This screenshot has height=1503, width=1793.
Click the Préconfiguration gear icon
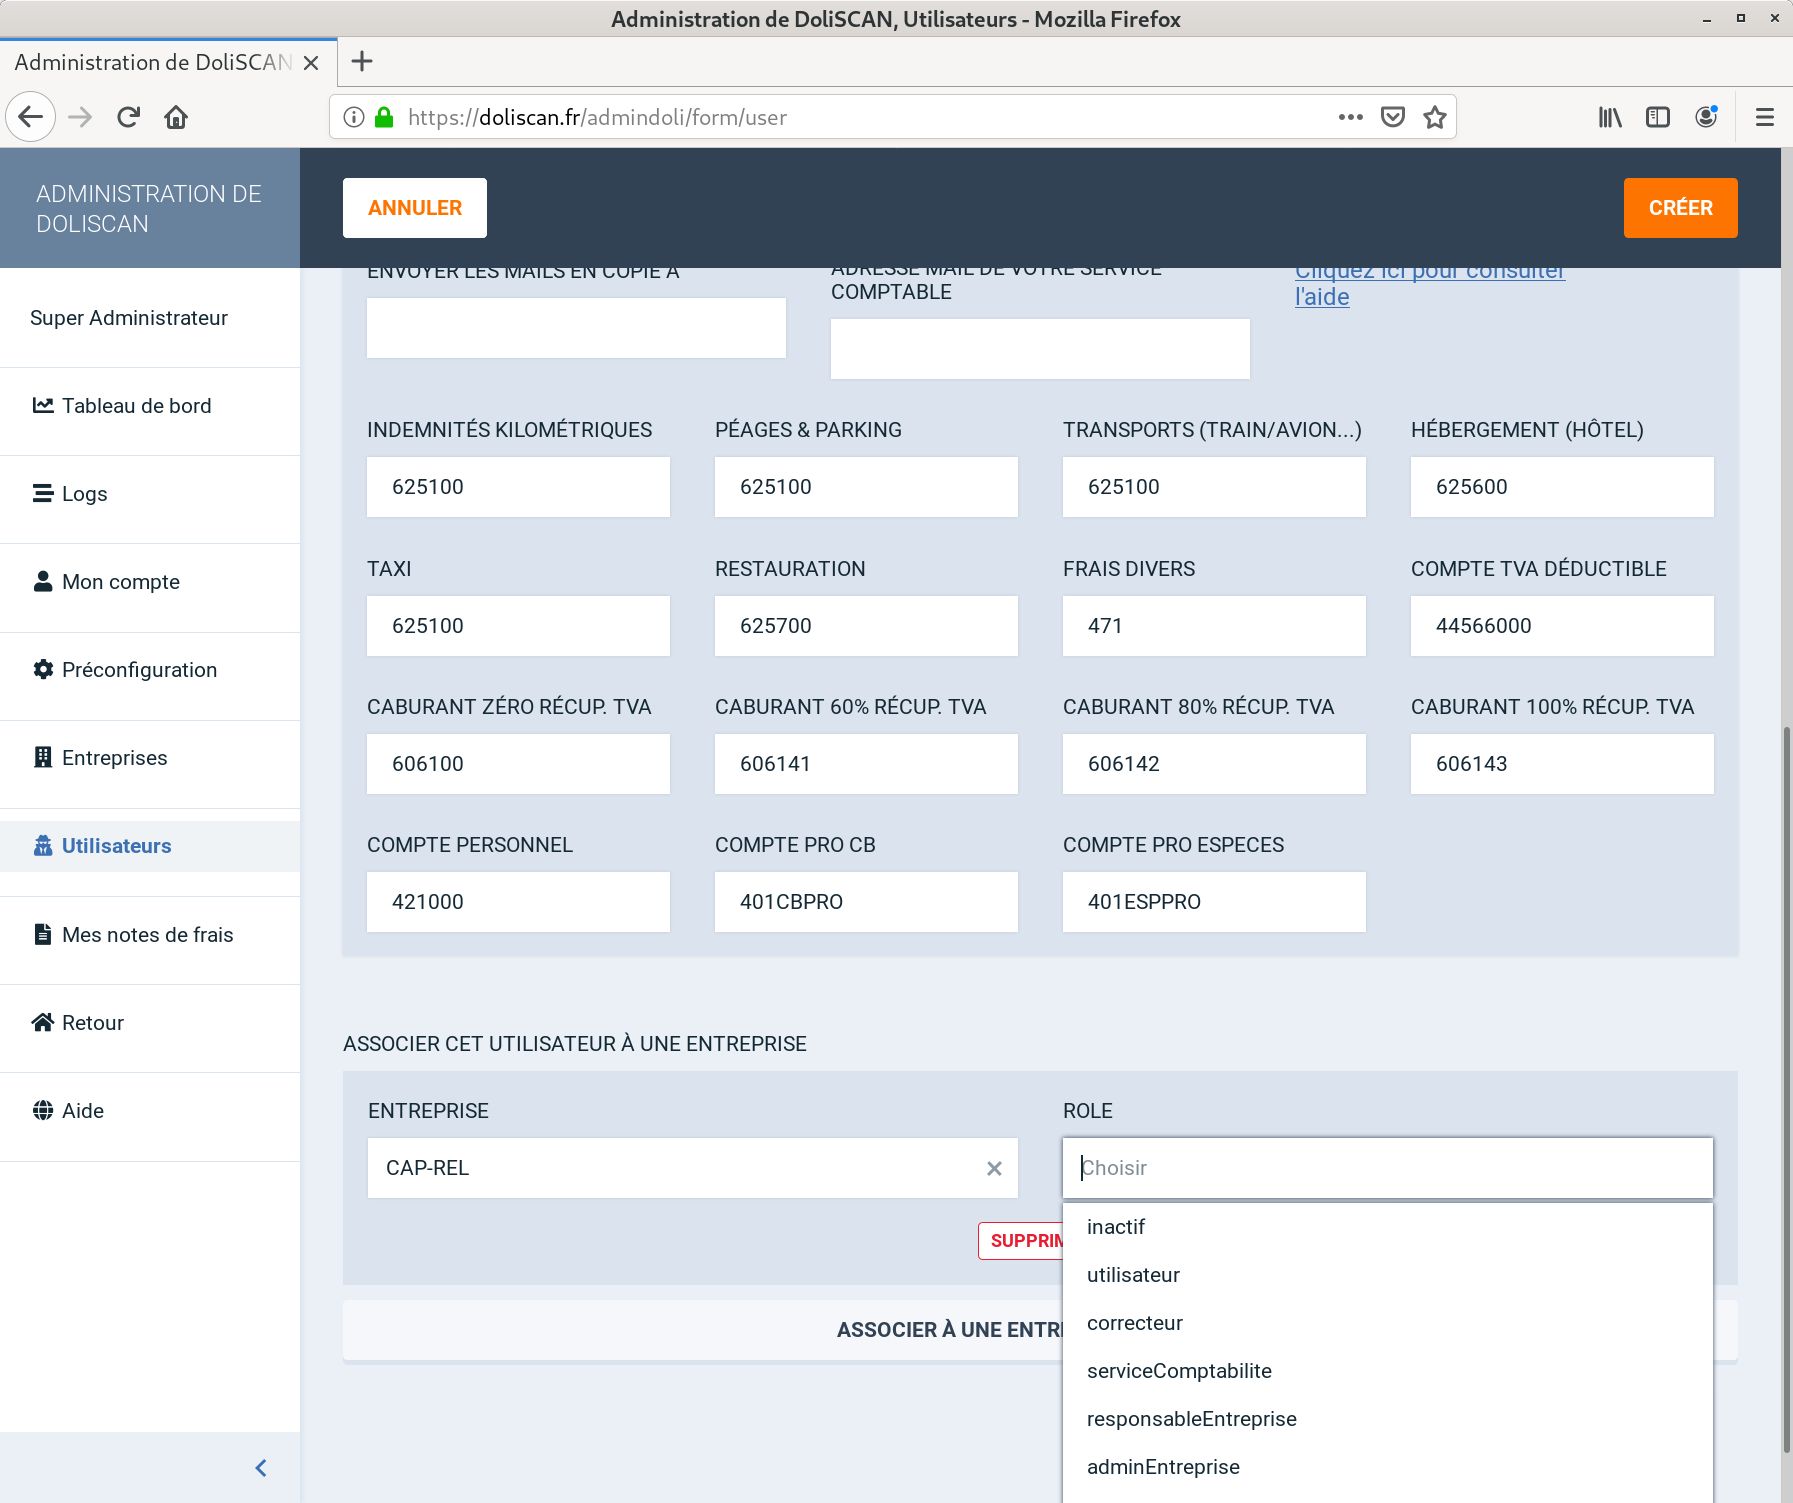pos(43,670)
